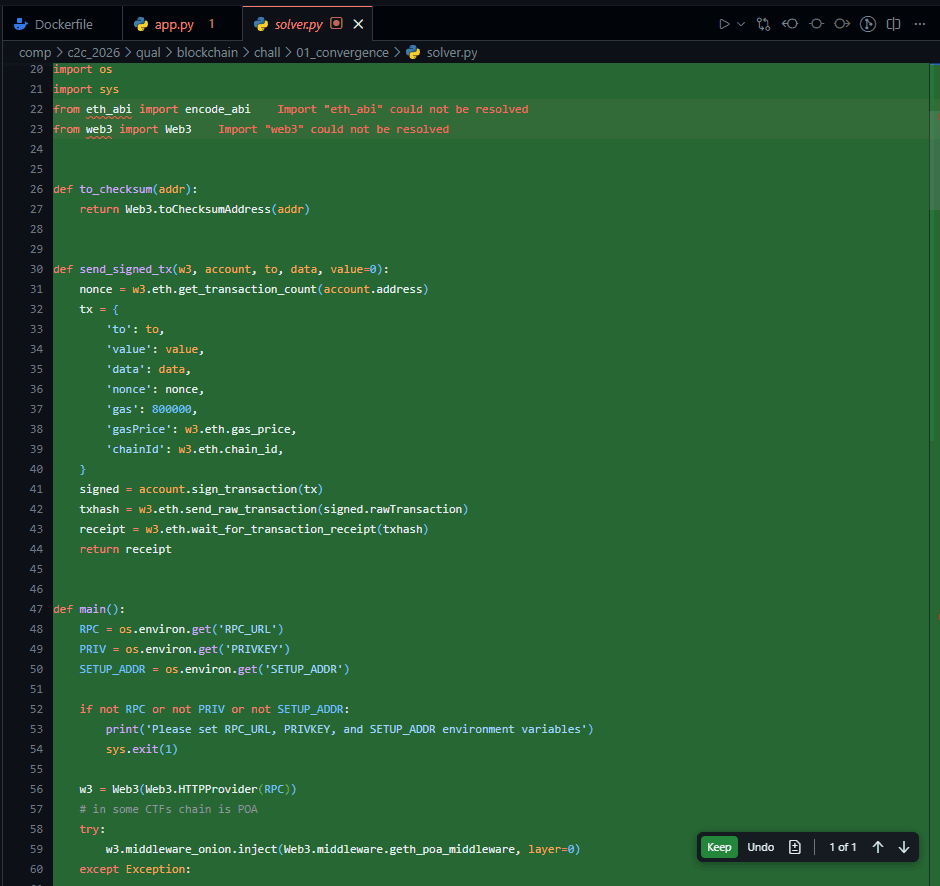Click the source control graph icon
Viewport: 940px width, 886px height.
pyautogui.click(x=868, y=23)
